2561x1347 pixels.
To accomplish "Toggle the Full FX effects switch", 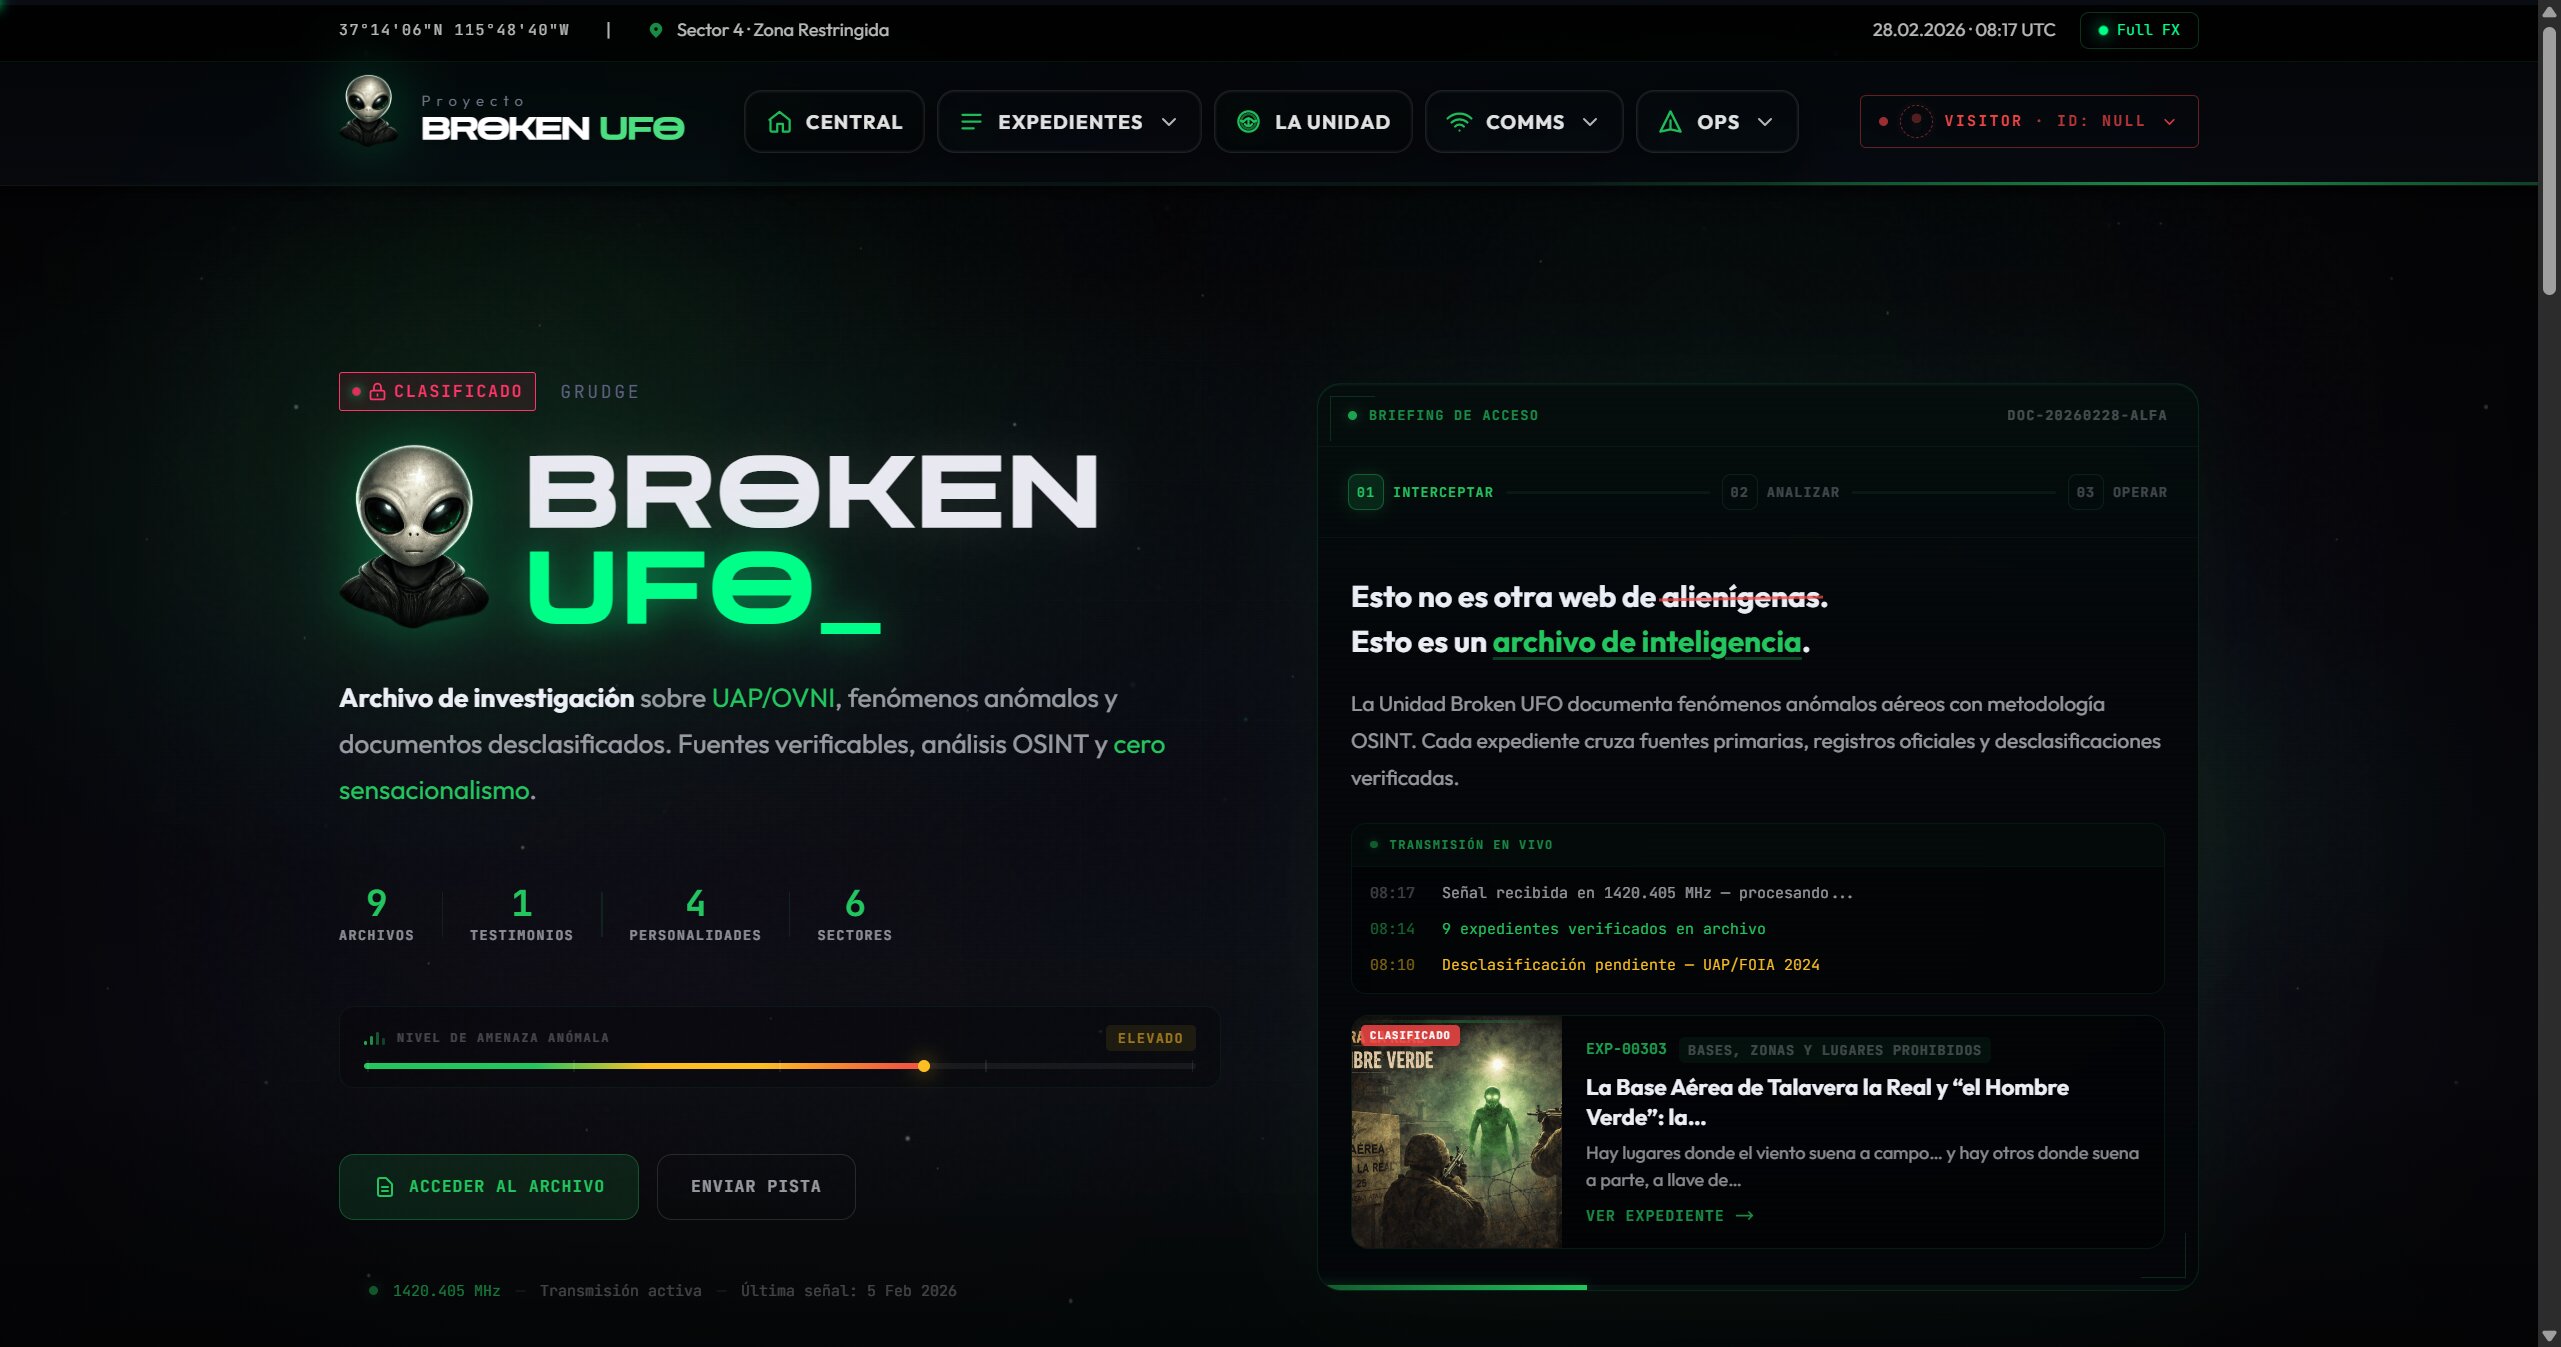I will (2139, 30).
